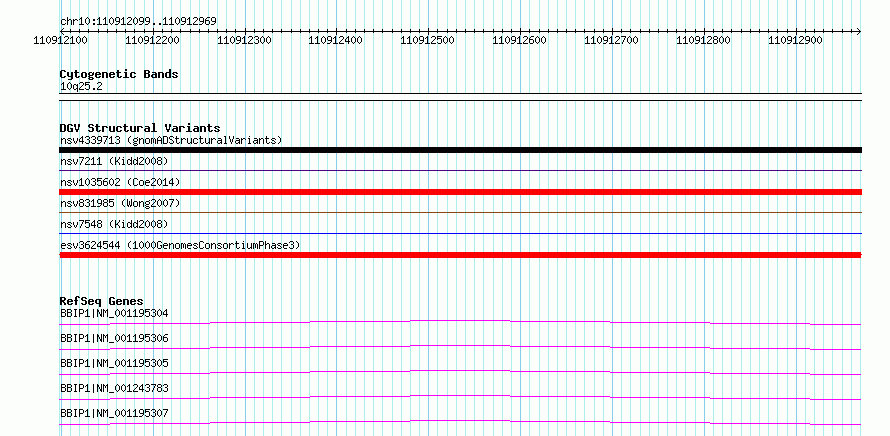Click ruler position 110912600
890x436 pixels.
(x=520, y=40)
